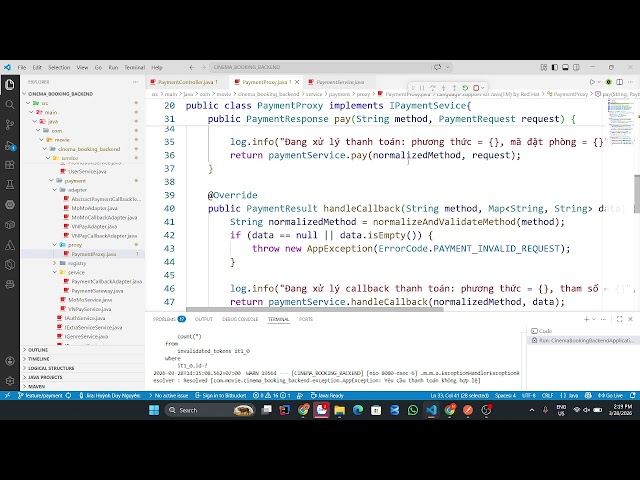Click the Java Ready status item

(327, 396)
